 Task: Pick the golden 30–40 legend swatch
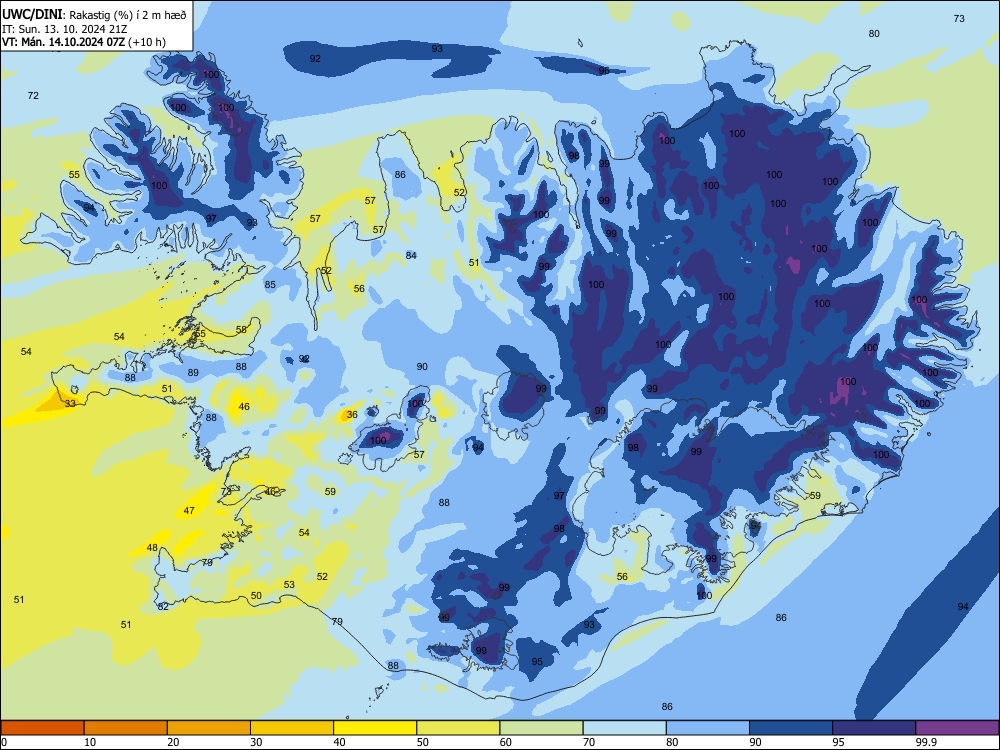point(292,728)
